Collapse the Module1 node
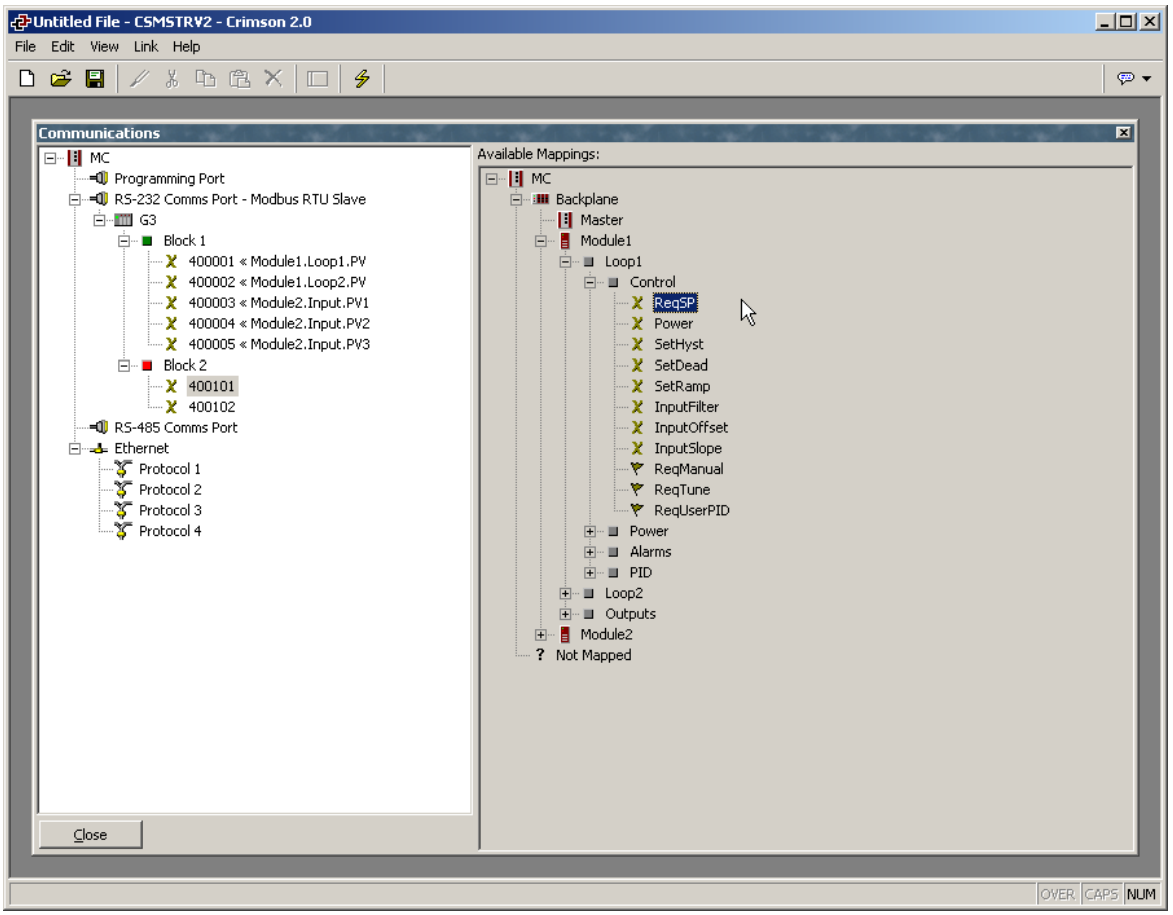 (541, 241)
